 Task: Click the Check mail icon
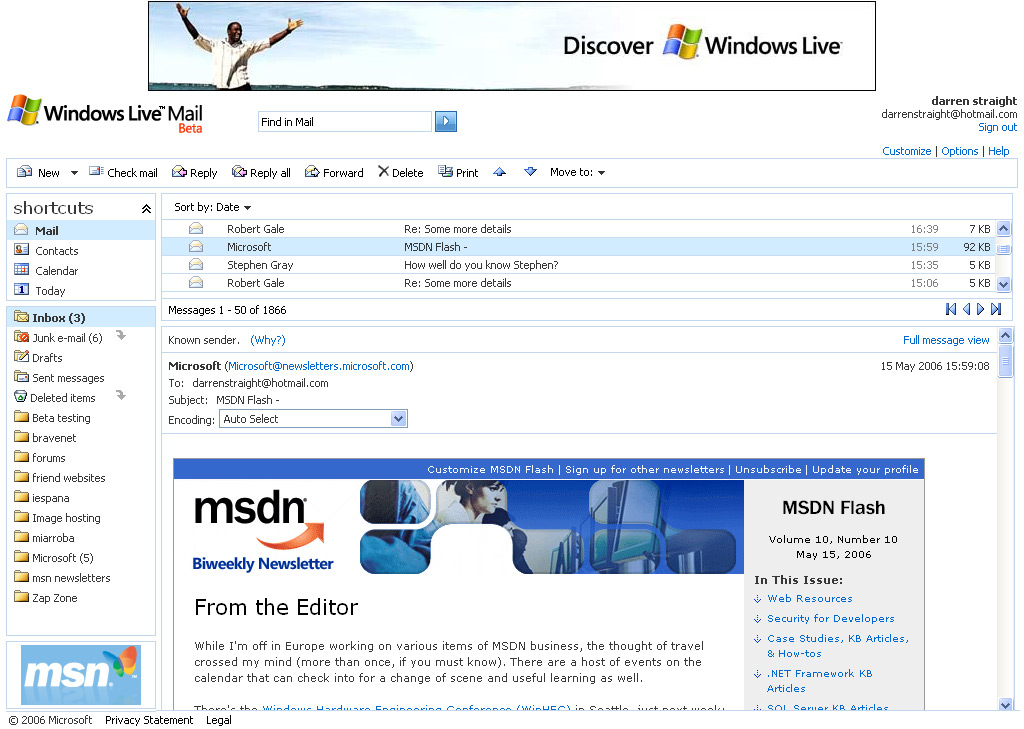coord(96,172)
